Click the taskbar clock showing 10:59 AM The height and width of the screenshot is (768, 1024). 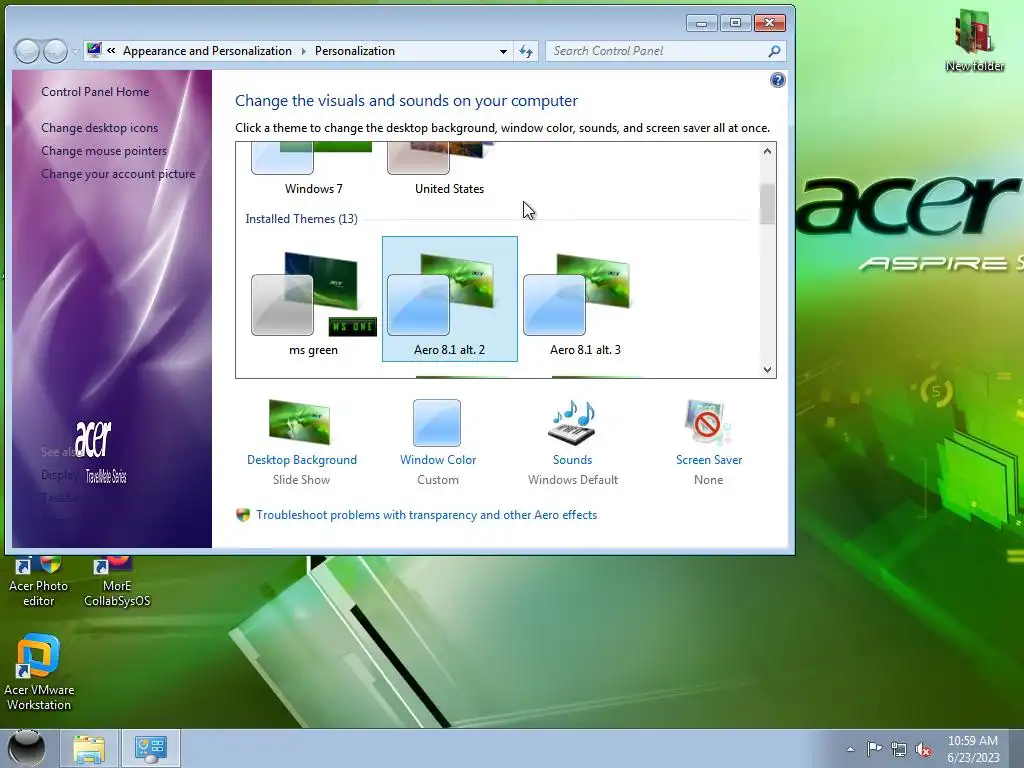click(973, 749)
